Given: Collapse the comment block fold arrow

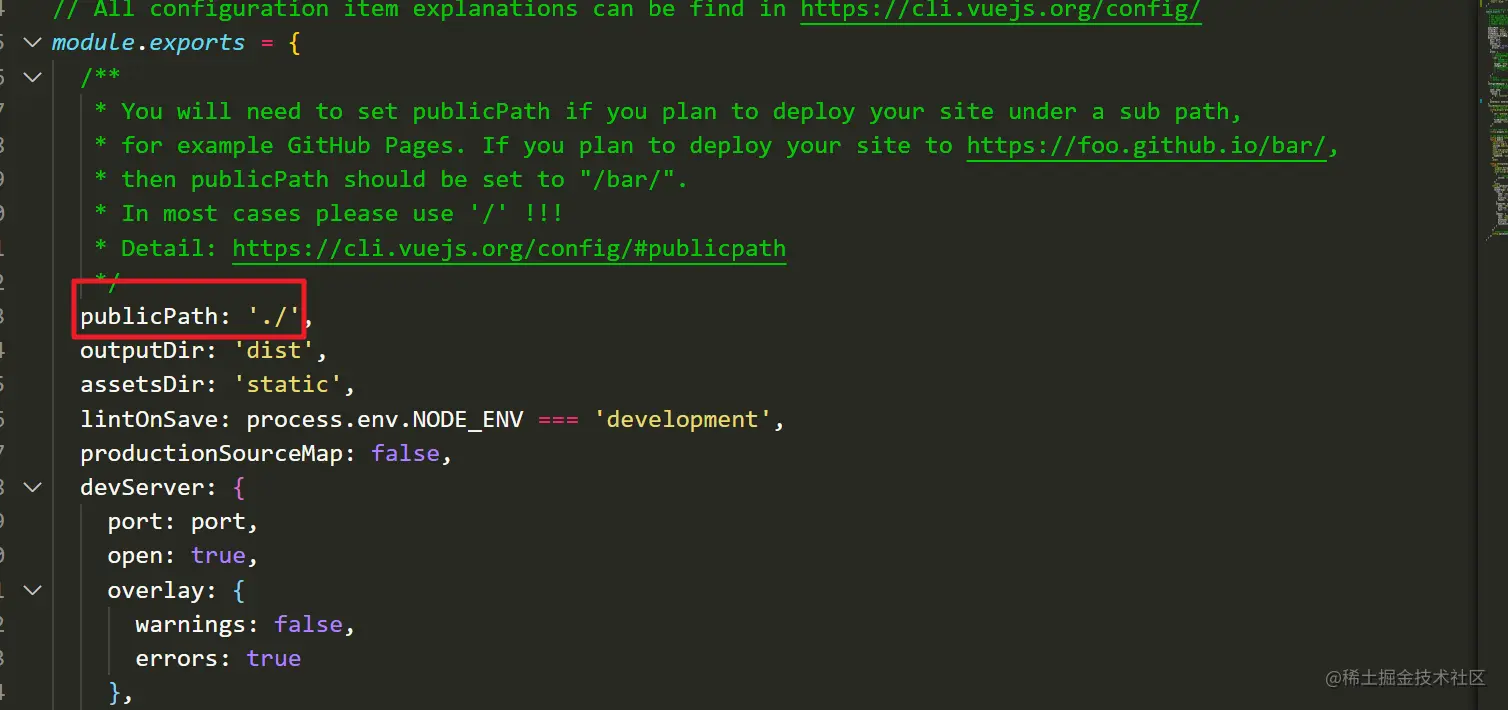Looking at the screenshot, I should point(33,76).
